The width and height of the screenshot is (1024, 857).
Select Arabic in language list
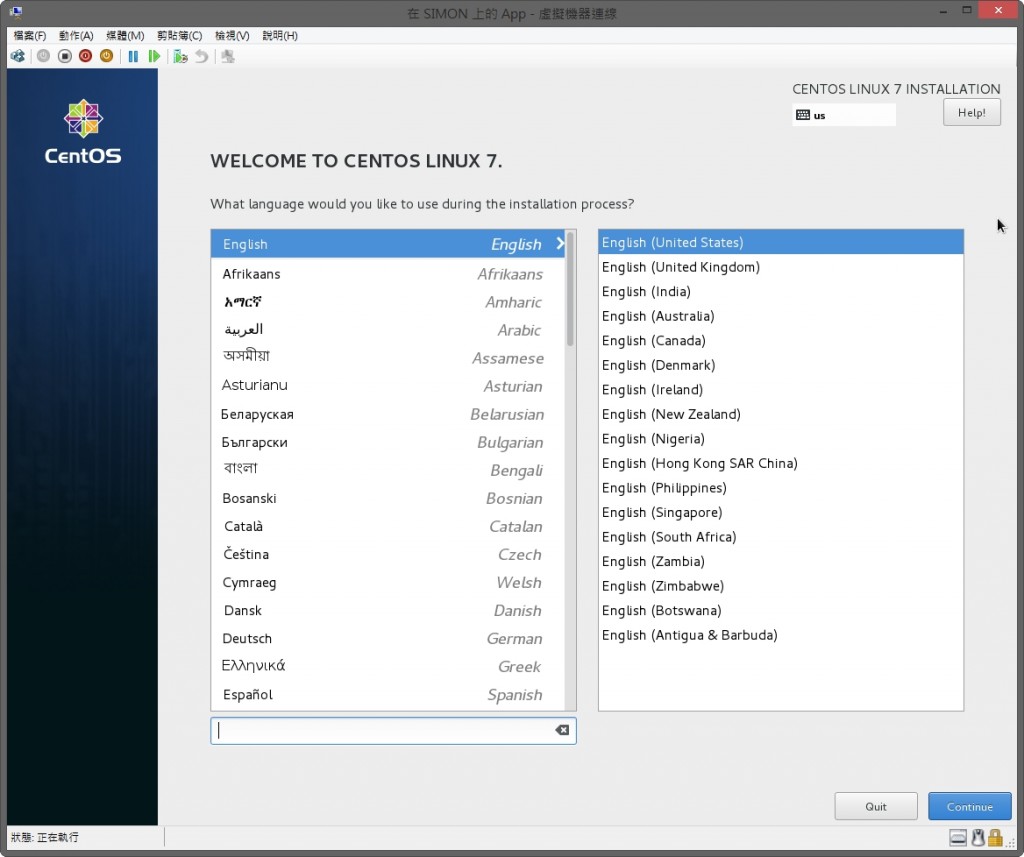(x=388, y=330)
